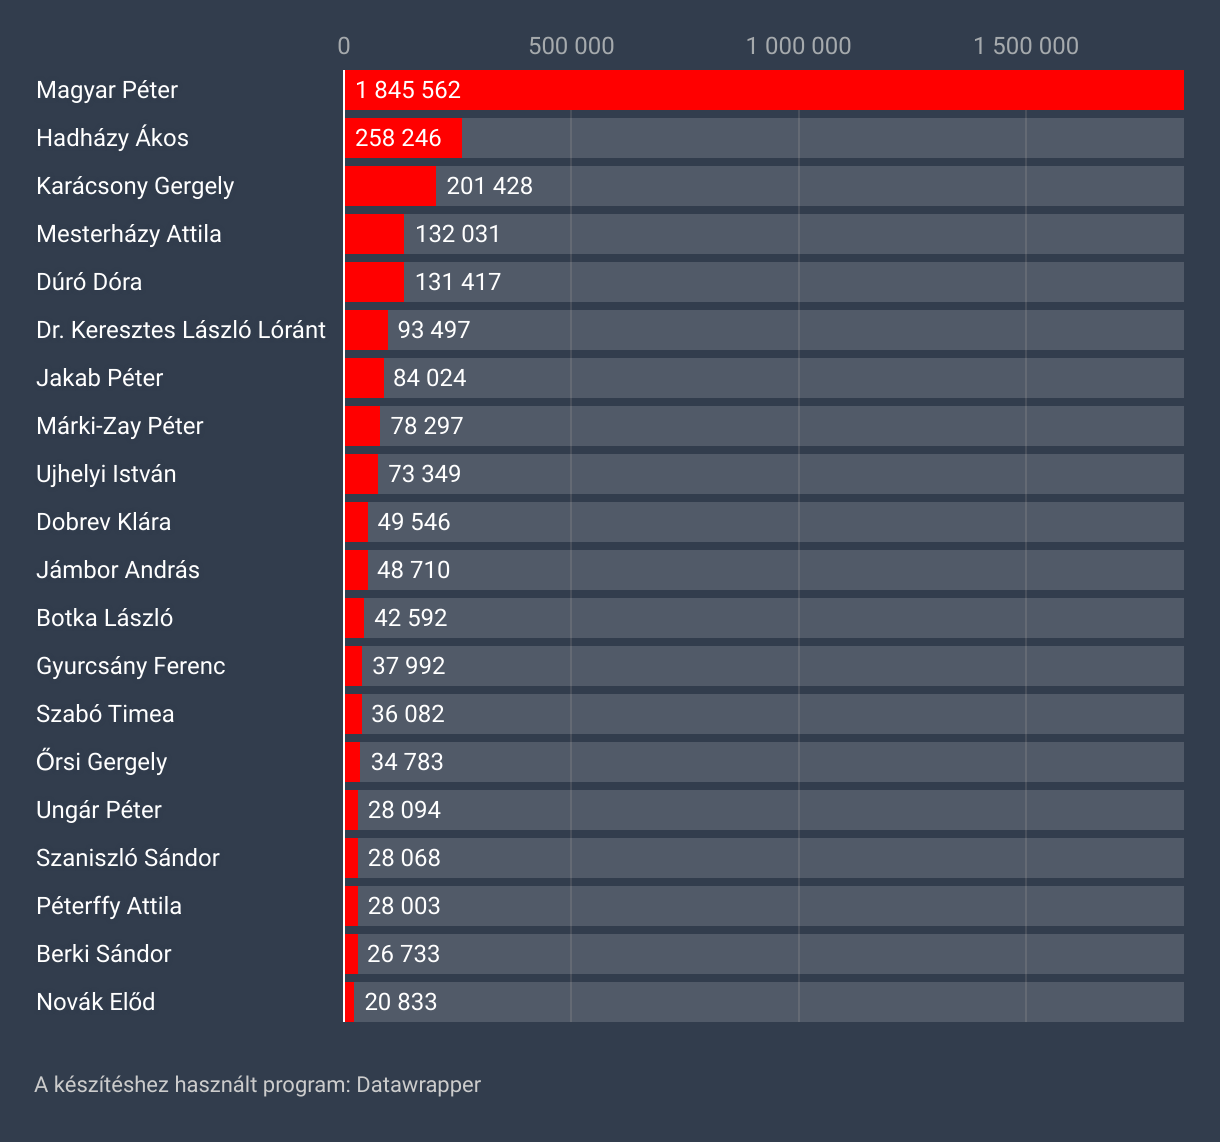Select the Hadházy Ákos name label
1220x1142 pixels.
[x=112, y=138]
